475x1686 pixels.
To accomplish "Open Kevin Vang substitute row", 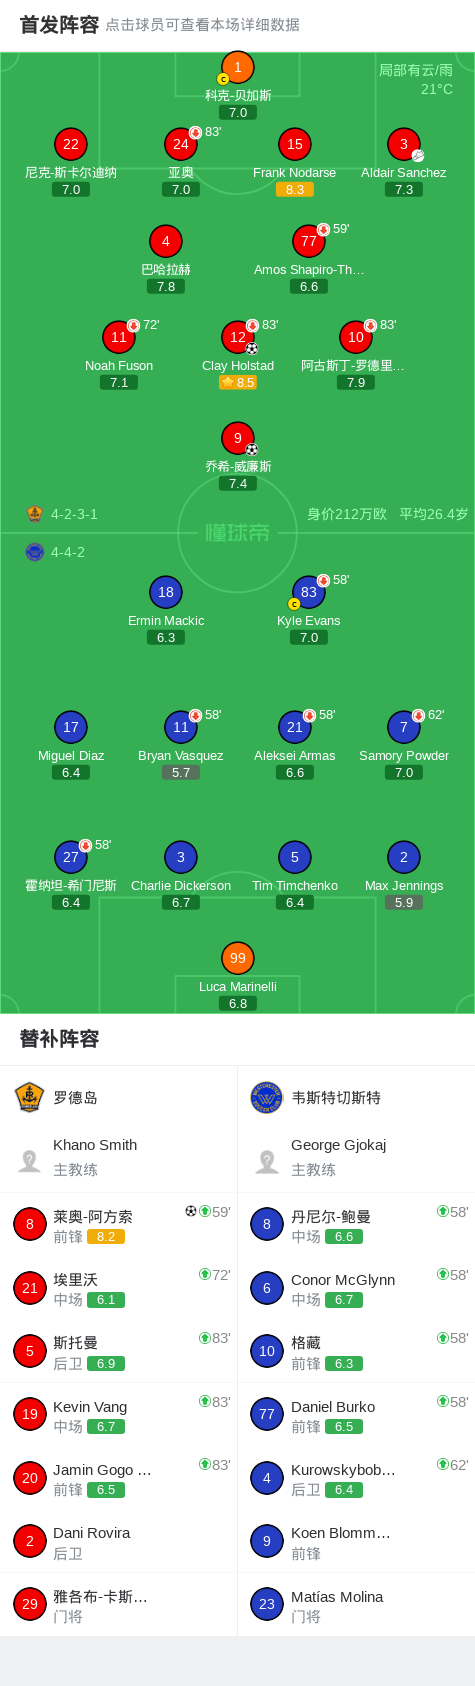I will tap(119, 1415).
